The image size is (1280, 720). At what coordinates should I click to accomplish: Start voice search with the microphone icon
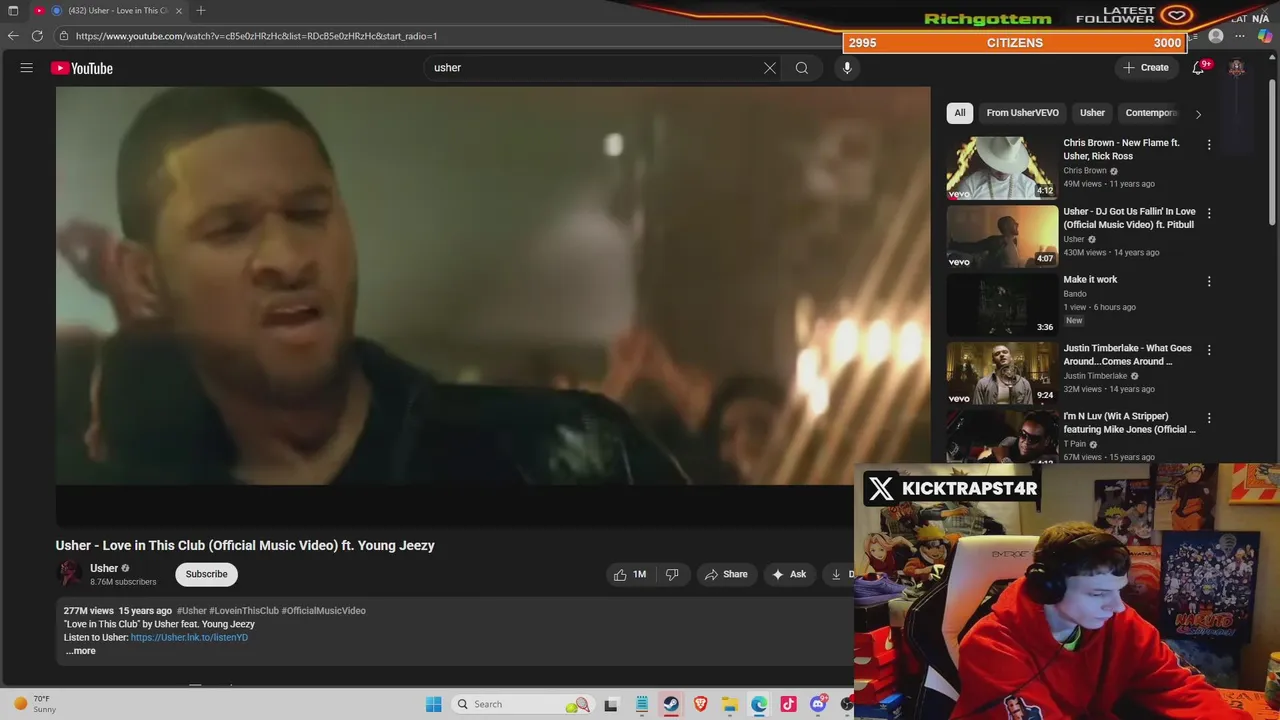[x=847, y=68]
